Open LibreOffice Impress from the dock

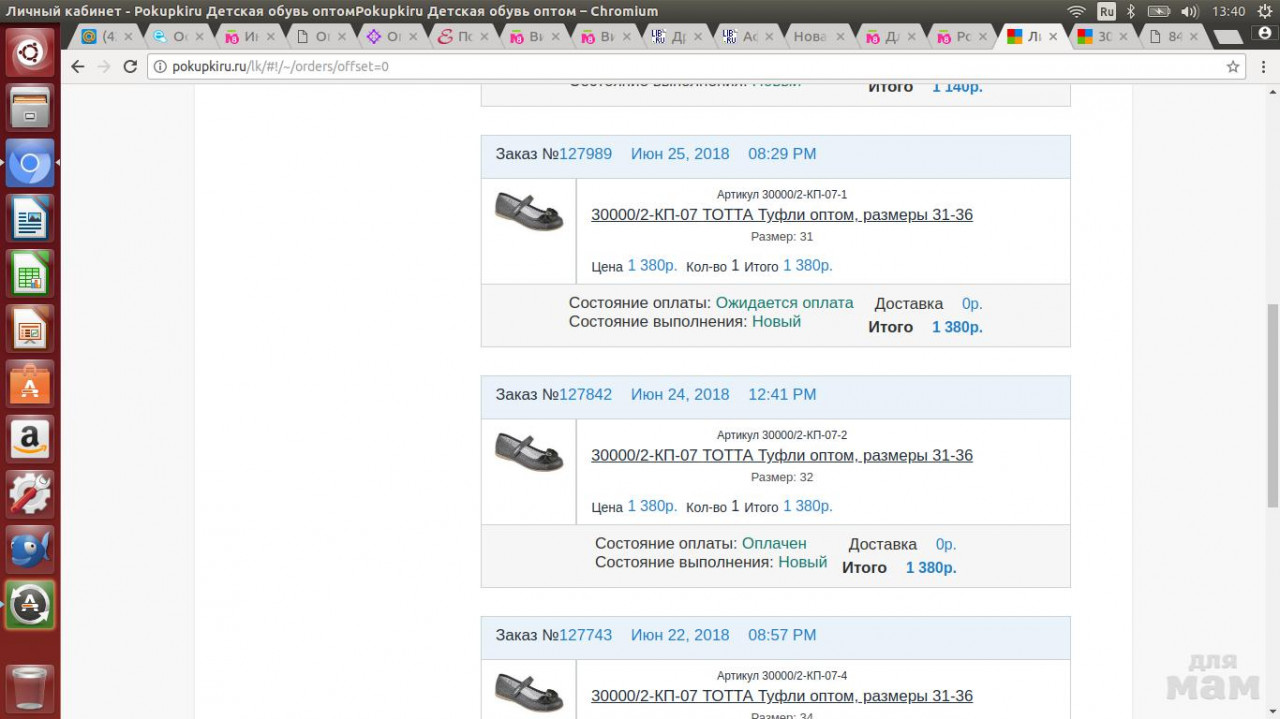click(x=30, y=329)
